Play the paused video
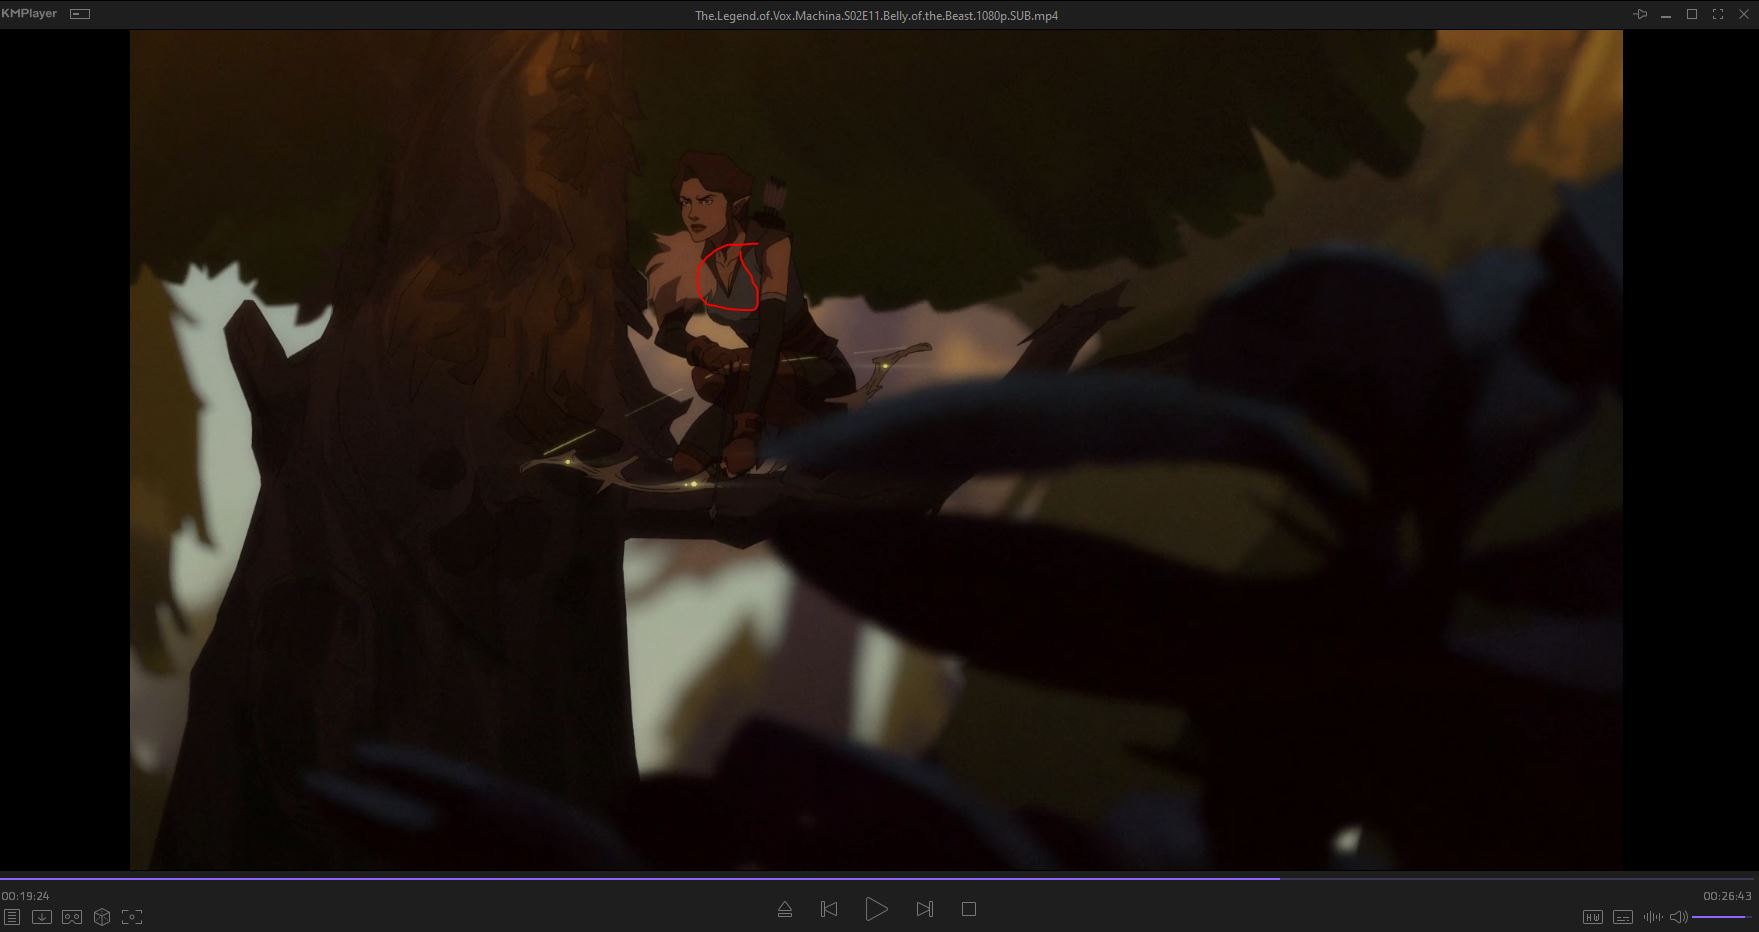This screenshot has height=932, width=1759. [876, 909]
